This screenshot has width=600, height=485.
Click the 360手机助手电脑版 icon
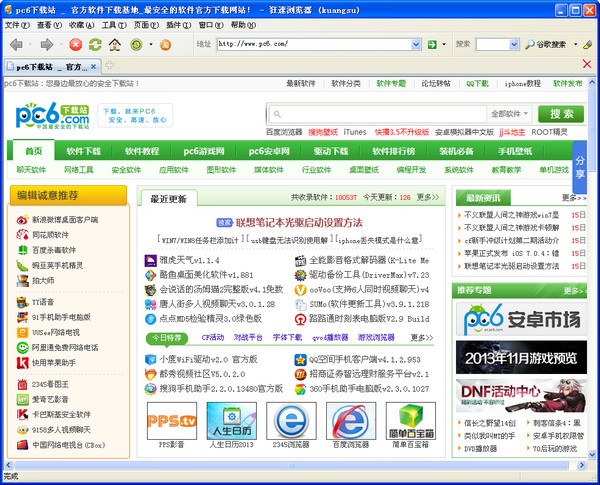[x=300, y=389]
